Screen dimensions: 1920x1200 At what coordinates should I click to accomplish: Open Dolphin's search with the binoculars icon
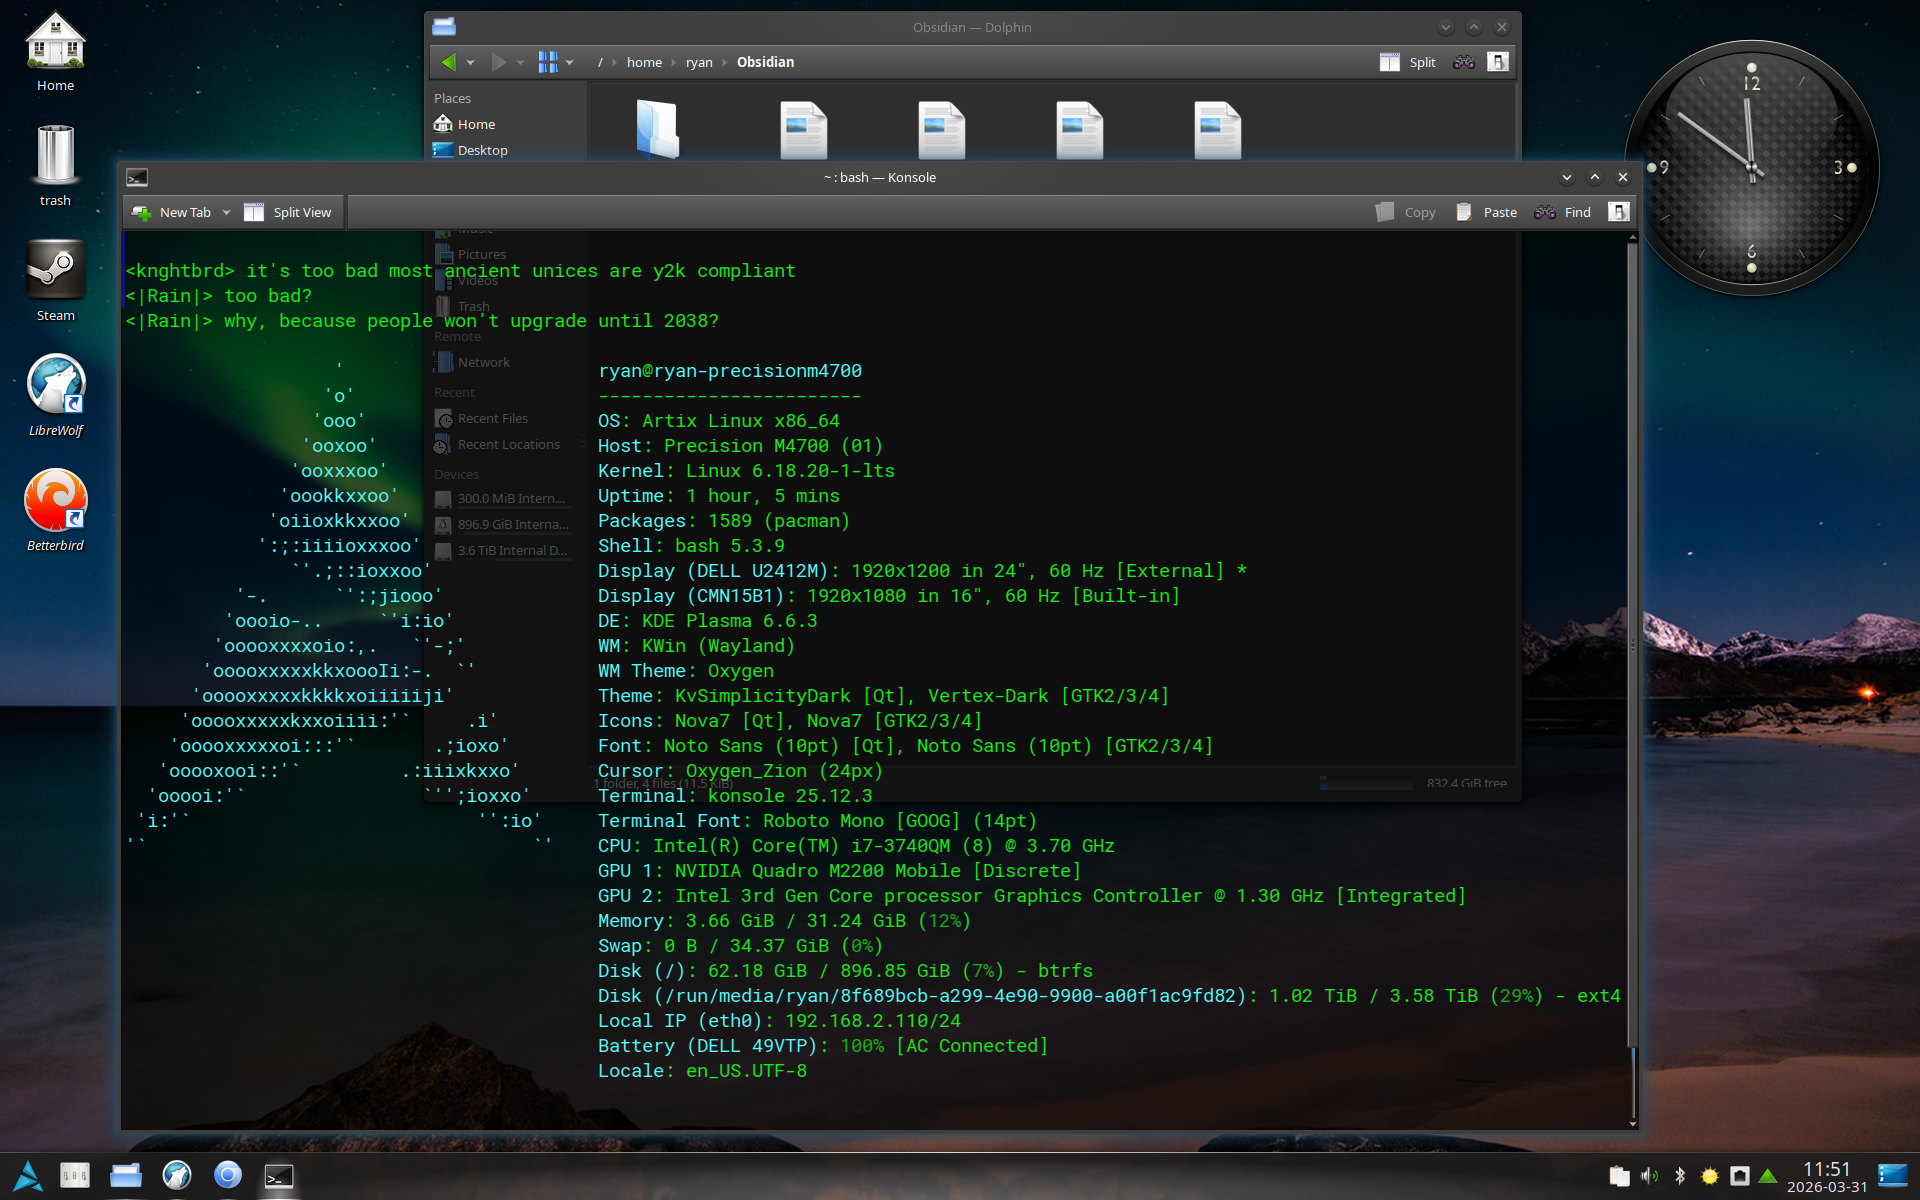pos(1464,61)
